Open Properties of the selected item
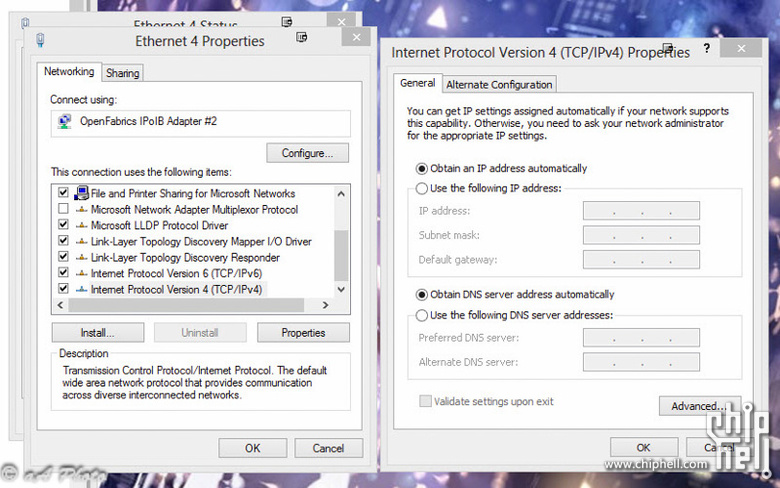This screenshot has width=780, height=488. (303, 333)
